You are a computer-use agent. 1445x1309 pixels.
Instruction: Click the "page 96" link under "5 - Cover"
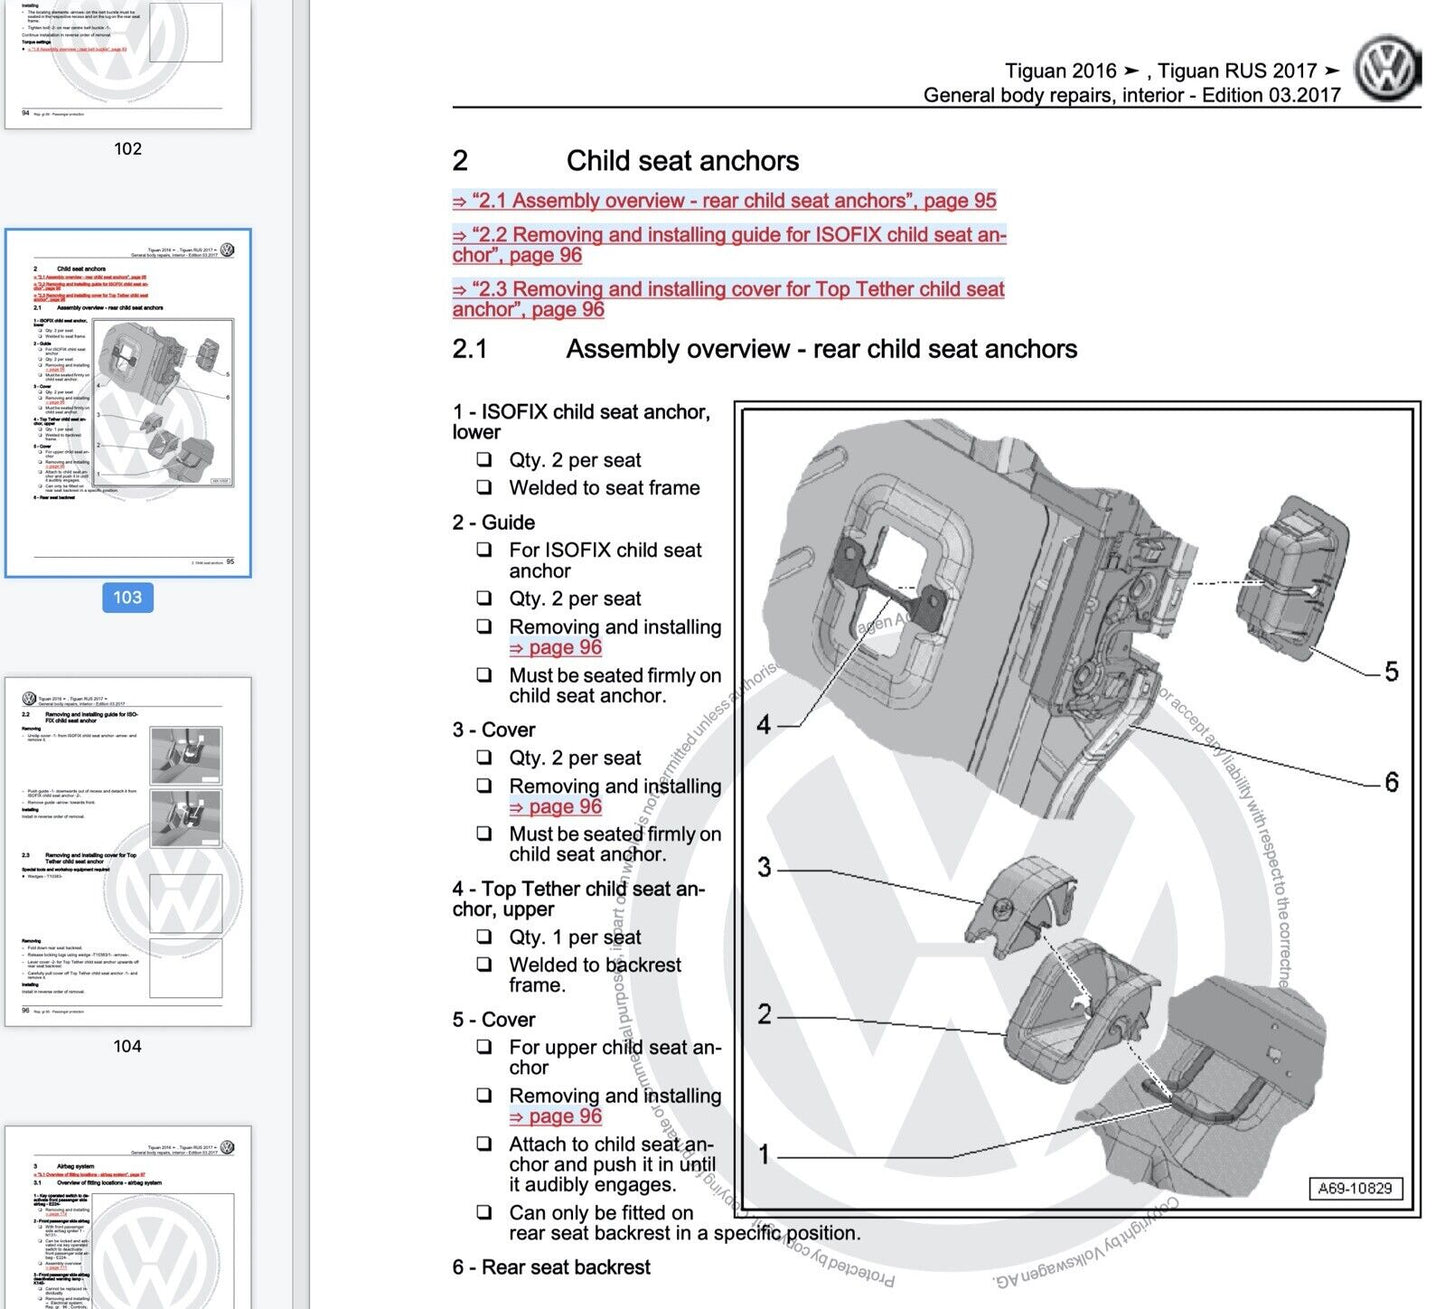tap(556, 1117)
